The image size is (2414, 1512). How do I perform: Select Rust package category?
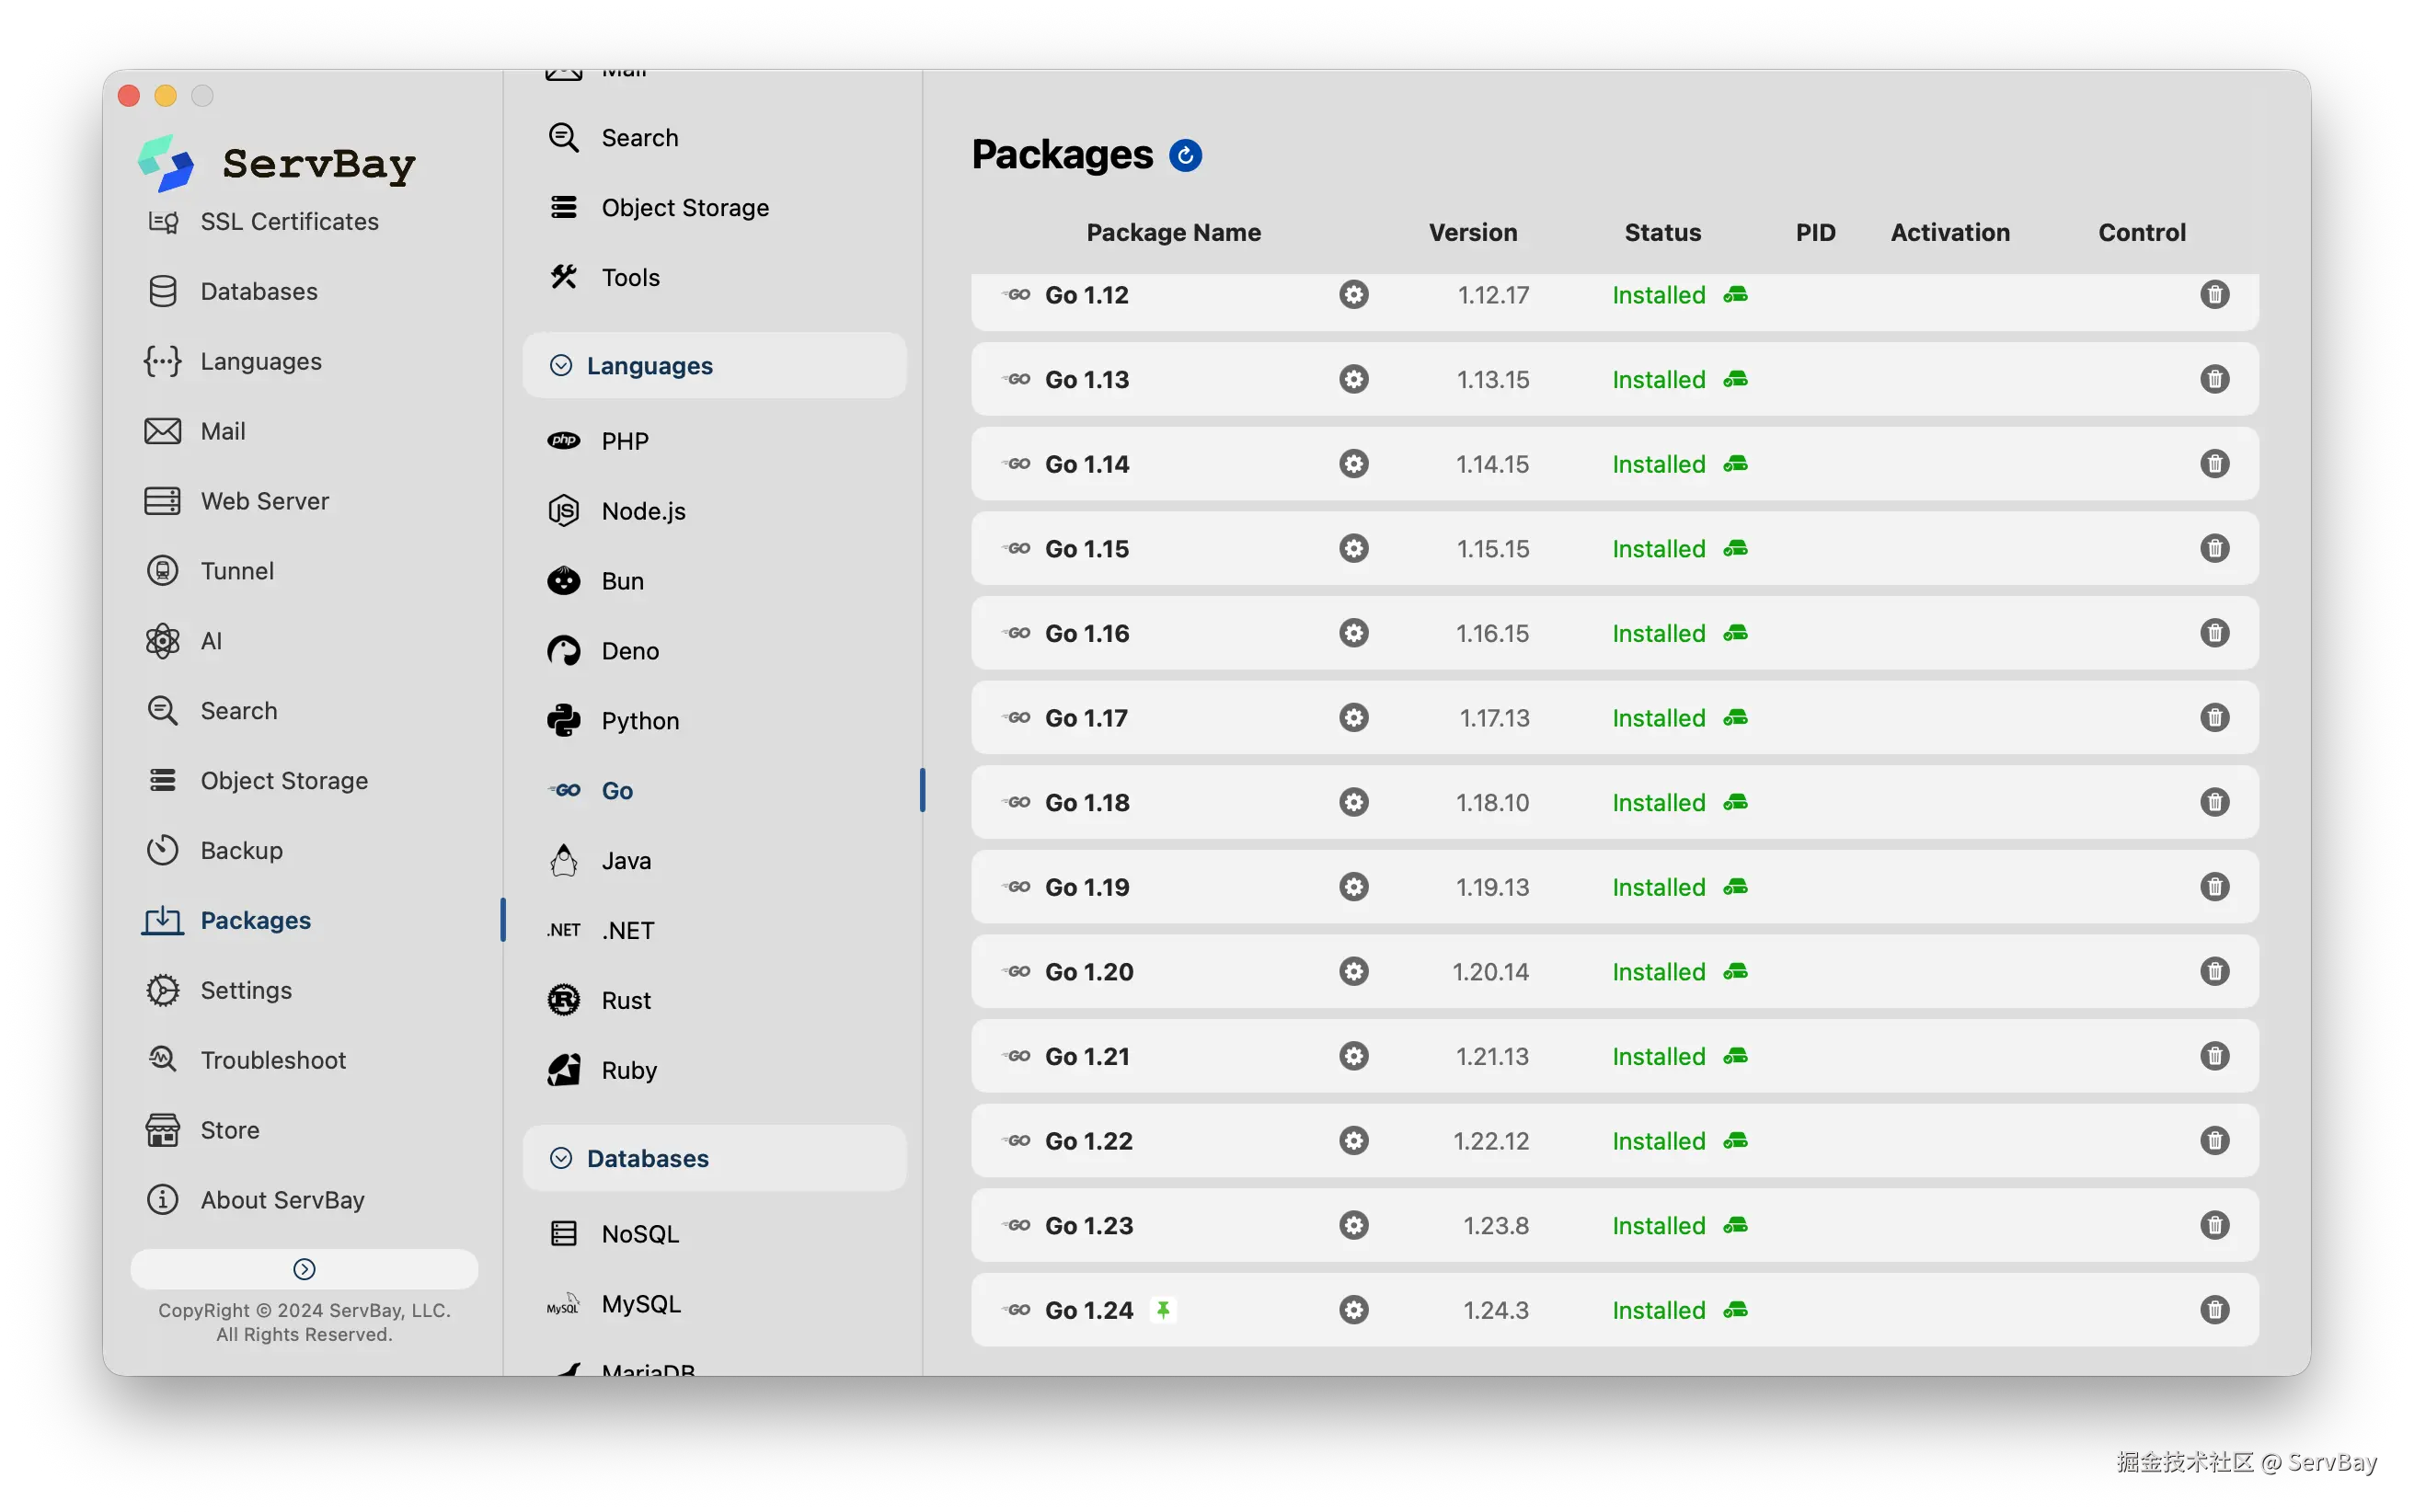[x=626, y=1000]
